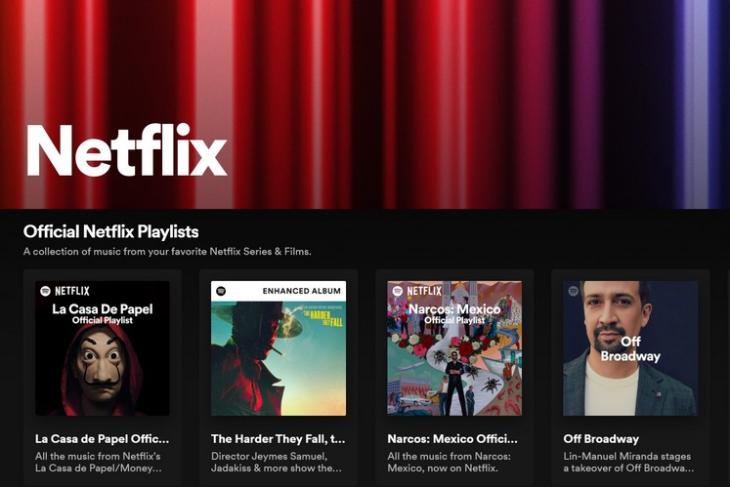Click 'Narcos: Mexico Offici...' title
The image size is (730, 487).
pos(453,439)
